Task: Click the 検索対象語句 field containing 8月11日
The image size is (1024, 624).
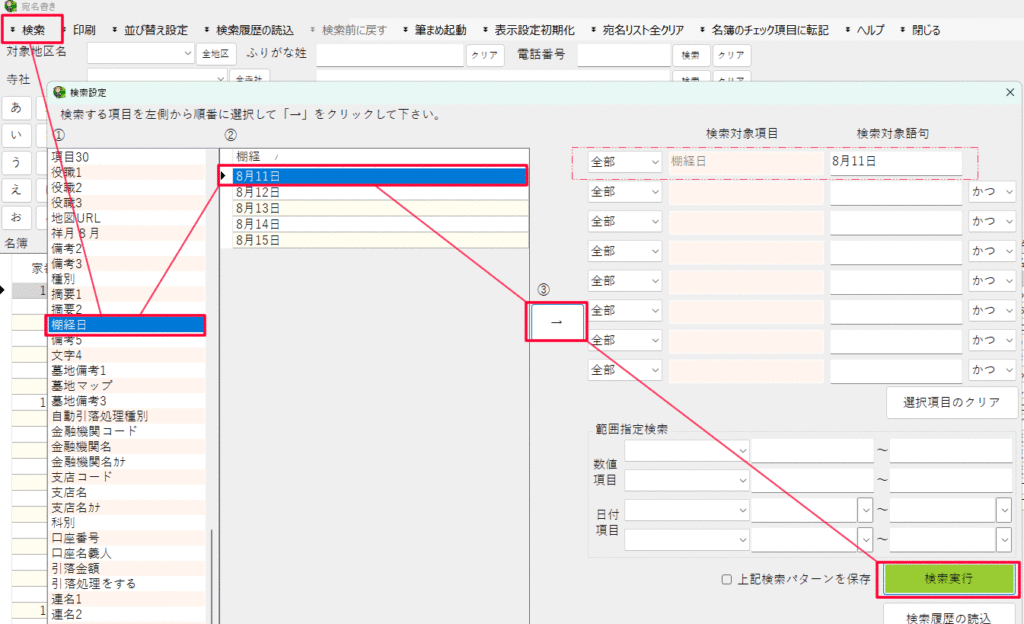Action: point(894,162)
